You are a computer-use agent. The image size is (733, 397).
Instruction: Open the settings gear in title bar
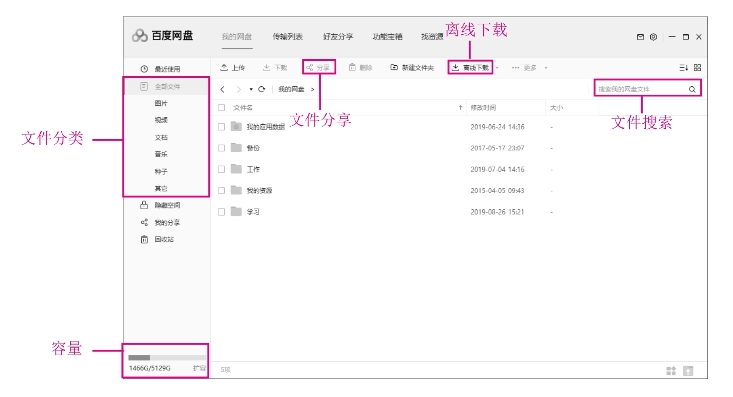[654, 37]
